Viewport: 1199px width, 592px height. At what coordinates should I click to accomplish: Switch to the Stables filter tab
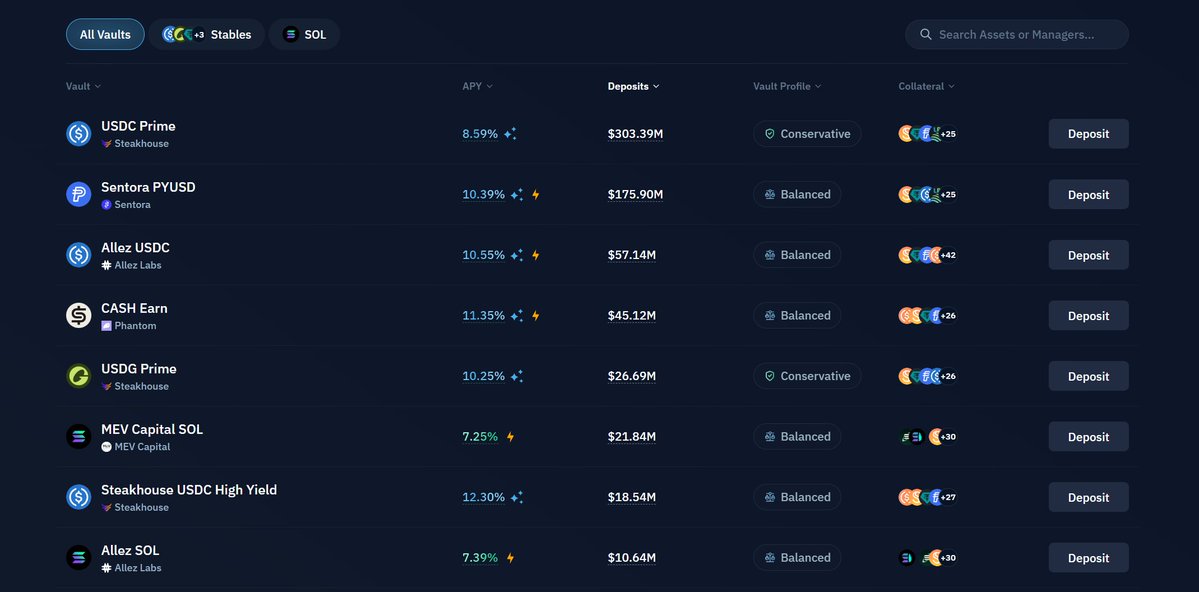(207, 35)
